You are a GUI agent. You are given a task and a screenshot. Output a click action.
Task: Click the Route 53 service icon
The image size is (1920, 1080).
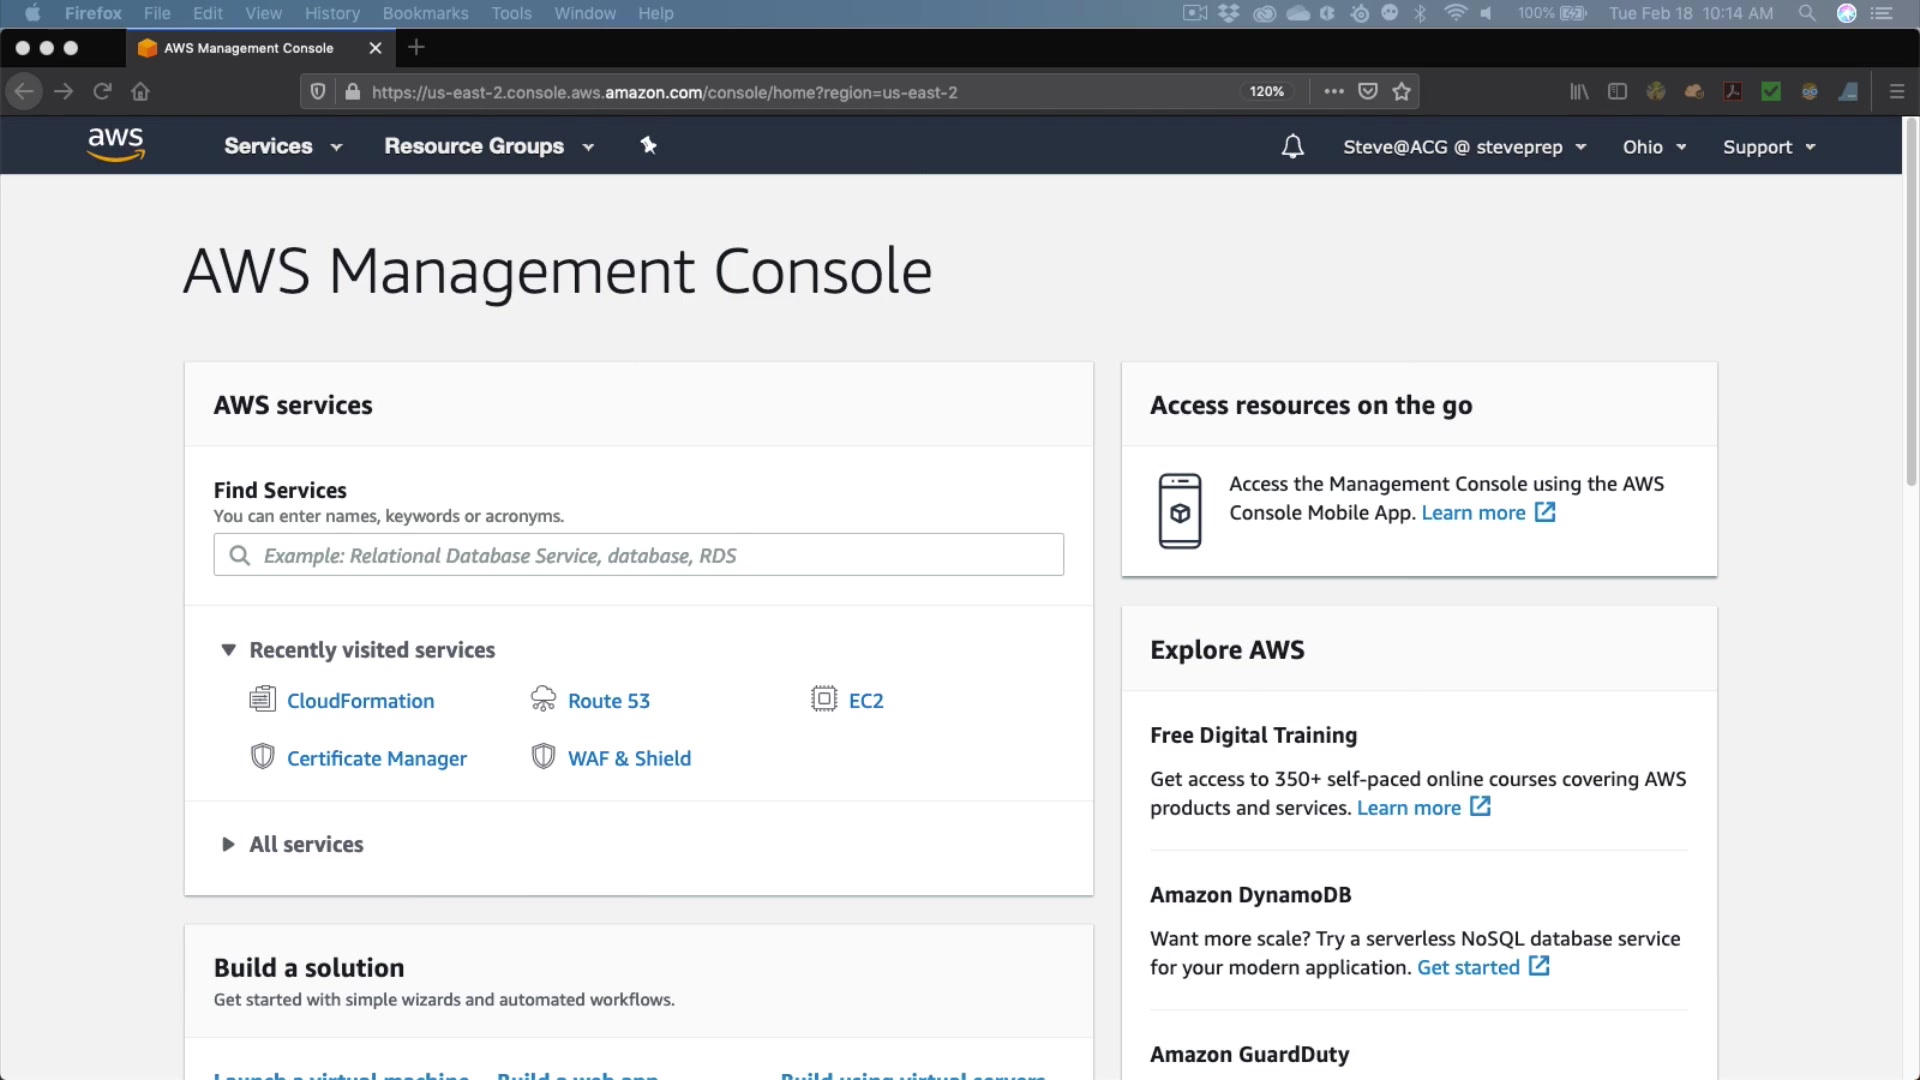tap(543, 699)
